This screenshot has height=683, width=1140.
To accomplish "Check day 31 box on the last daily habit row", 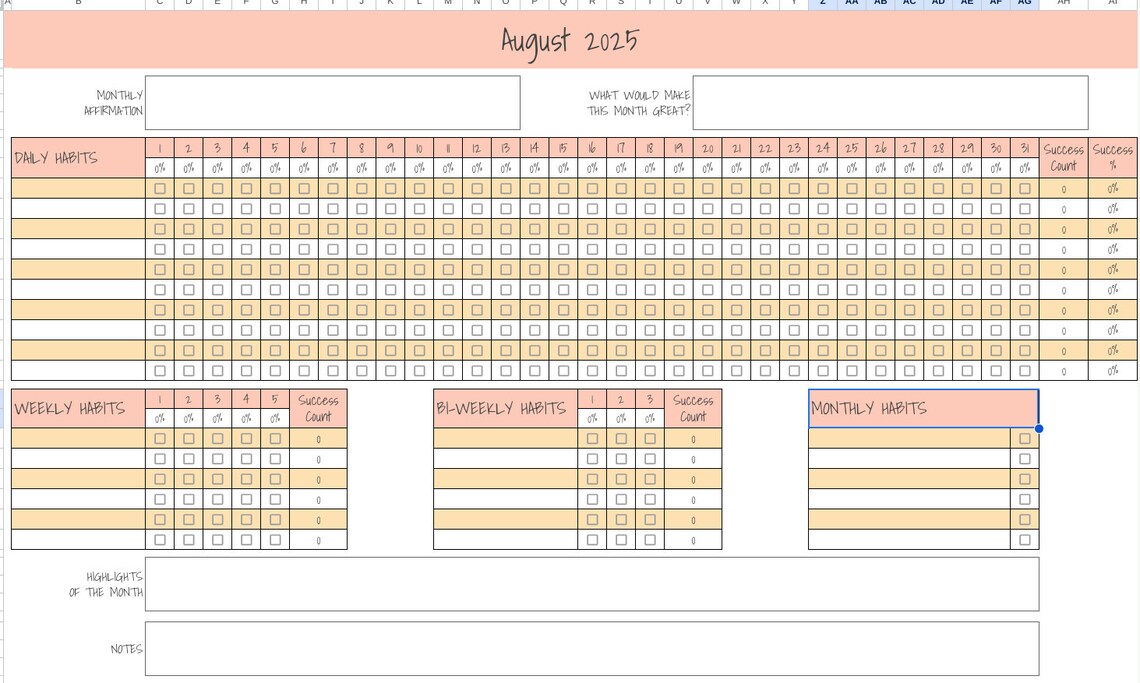I will point(1024,371).
